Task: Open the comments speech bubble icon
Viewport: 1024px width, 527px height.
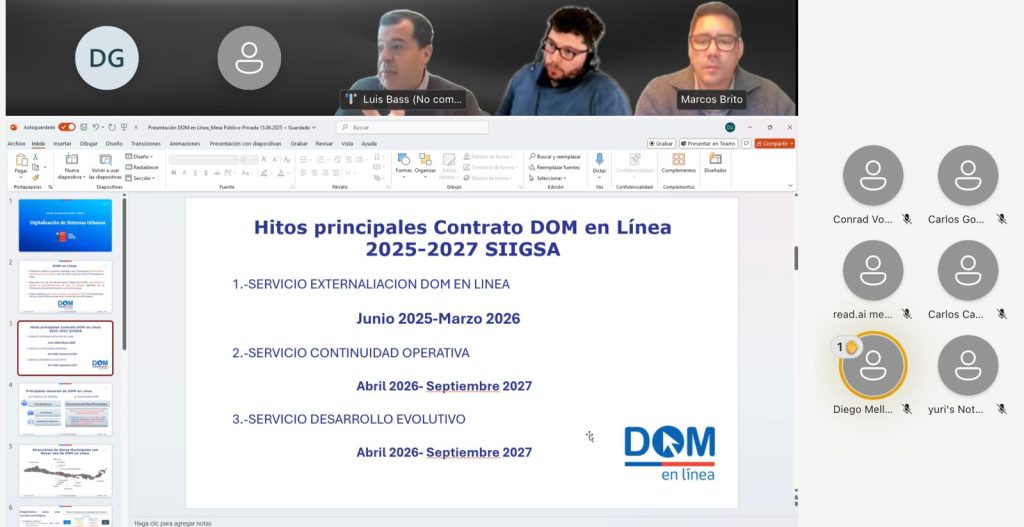Action: pos(746,144)
